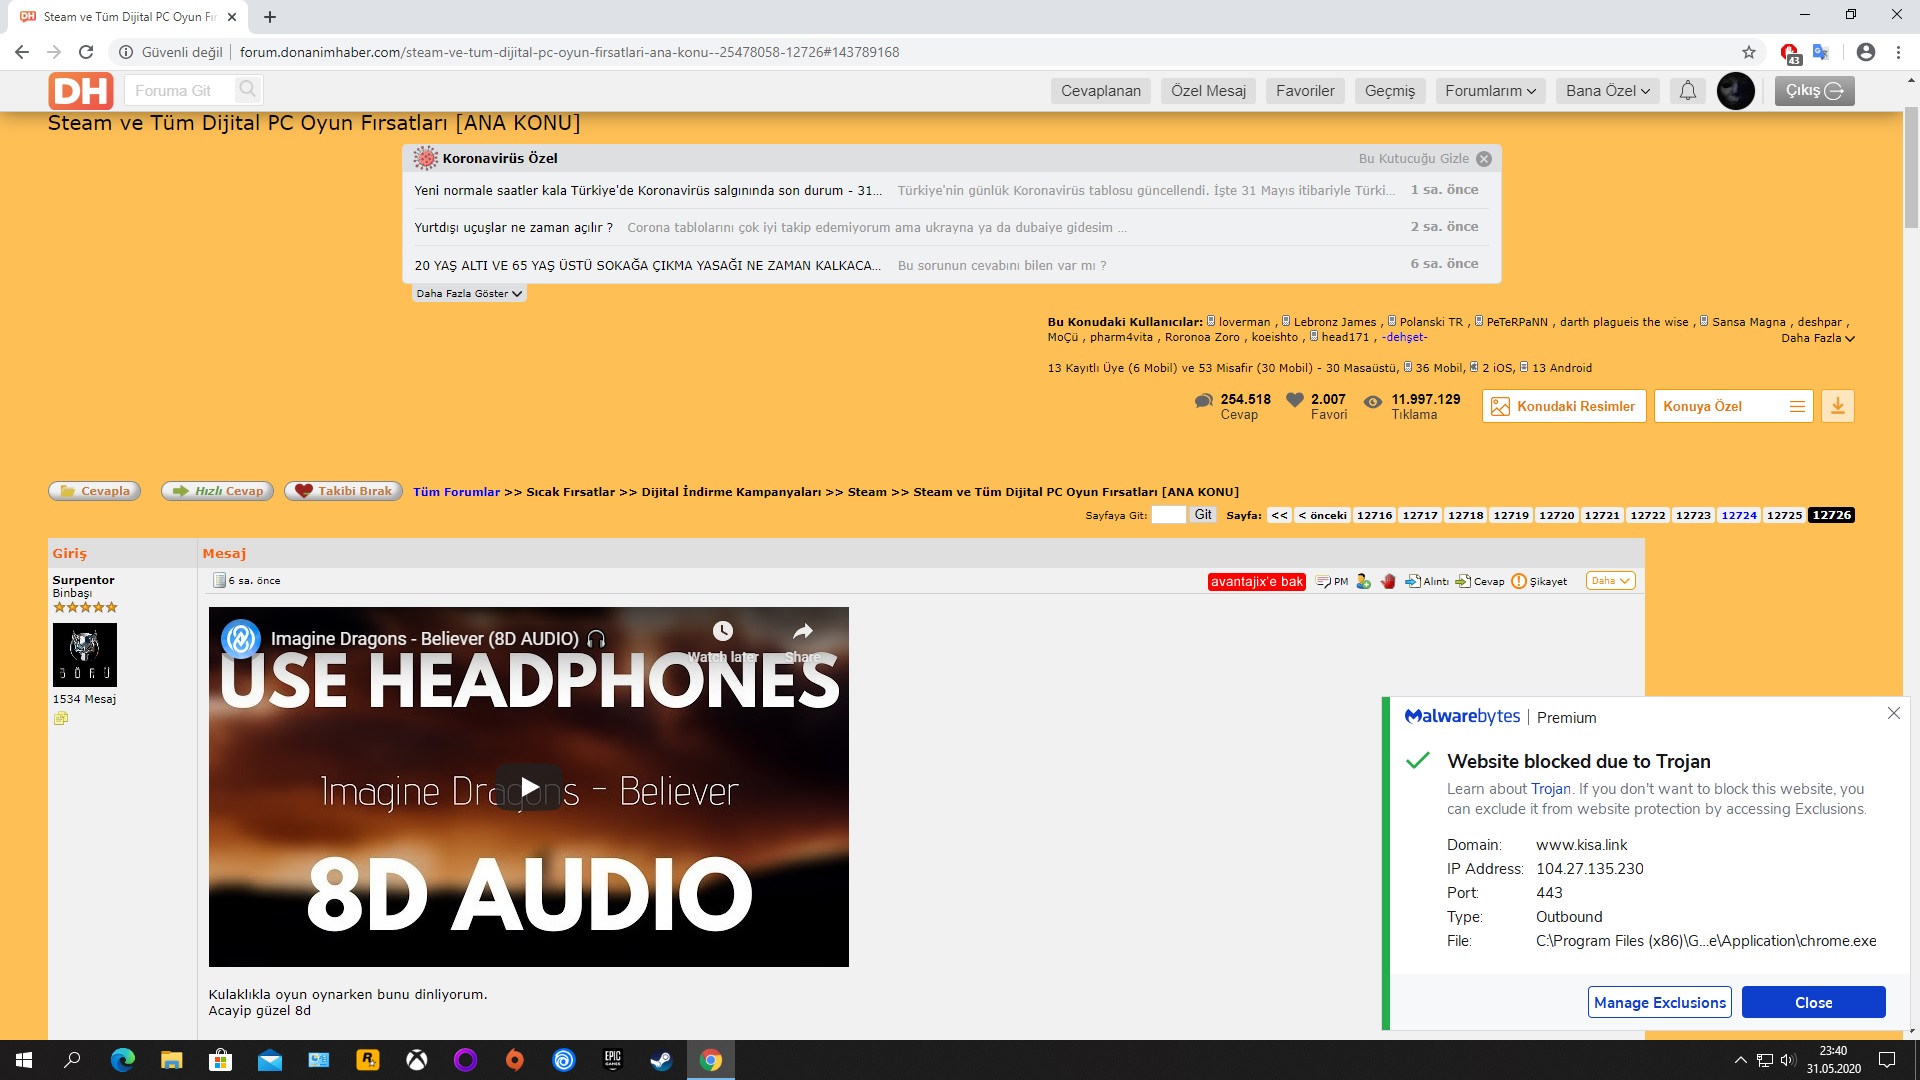Screen dimensions: 1920x1080
Task: Send PM to Surpentor
Action: (1333, 581)
